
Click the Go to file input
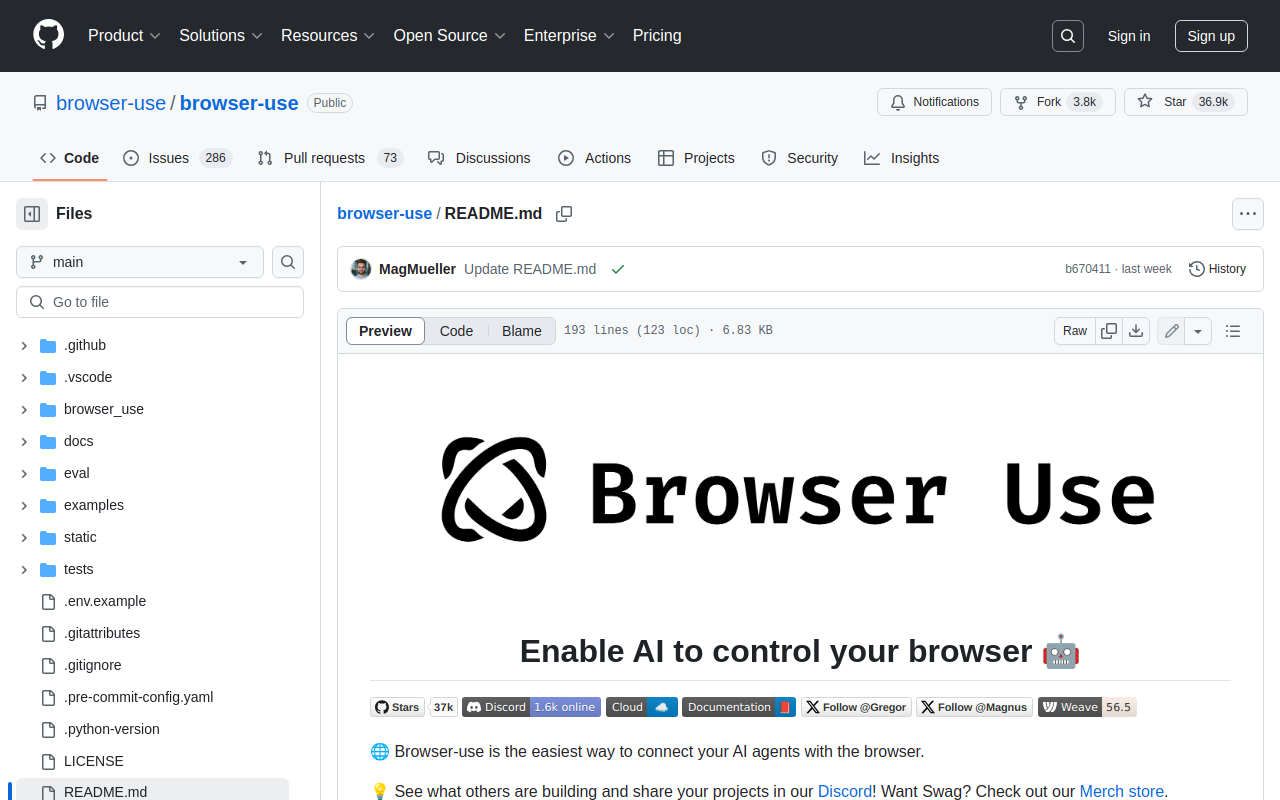pos(160,302)
